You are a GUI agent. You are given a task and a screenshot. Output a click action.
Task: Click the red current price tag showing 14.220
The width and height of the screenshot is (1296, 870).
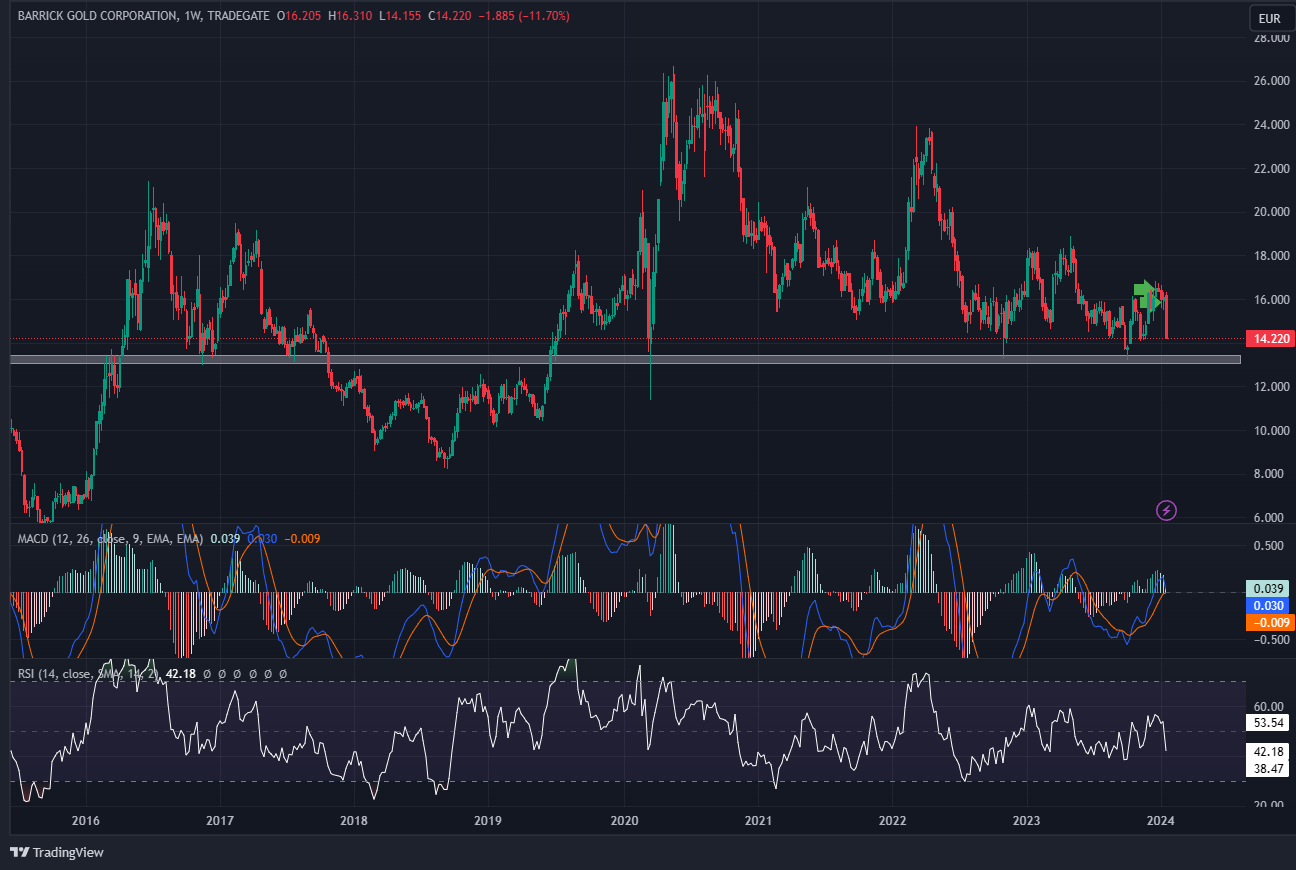1268,339
